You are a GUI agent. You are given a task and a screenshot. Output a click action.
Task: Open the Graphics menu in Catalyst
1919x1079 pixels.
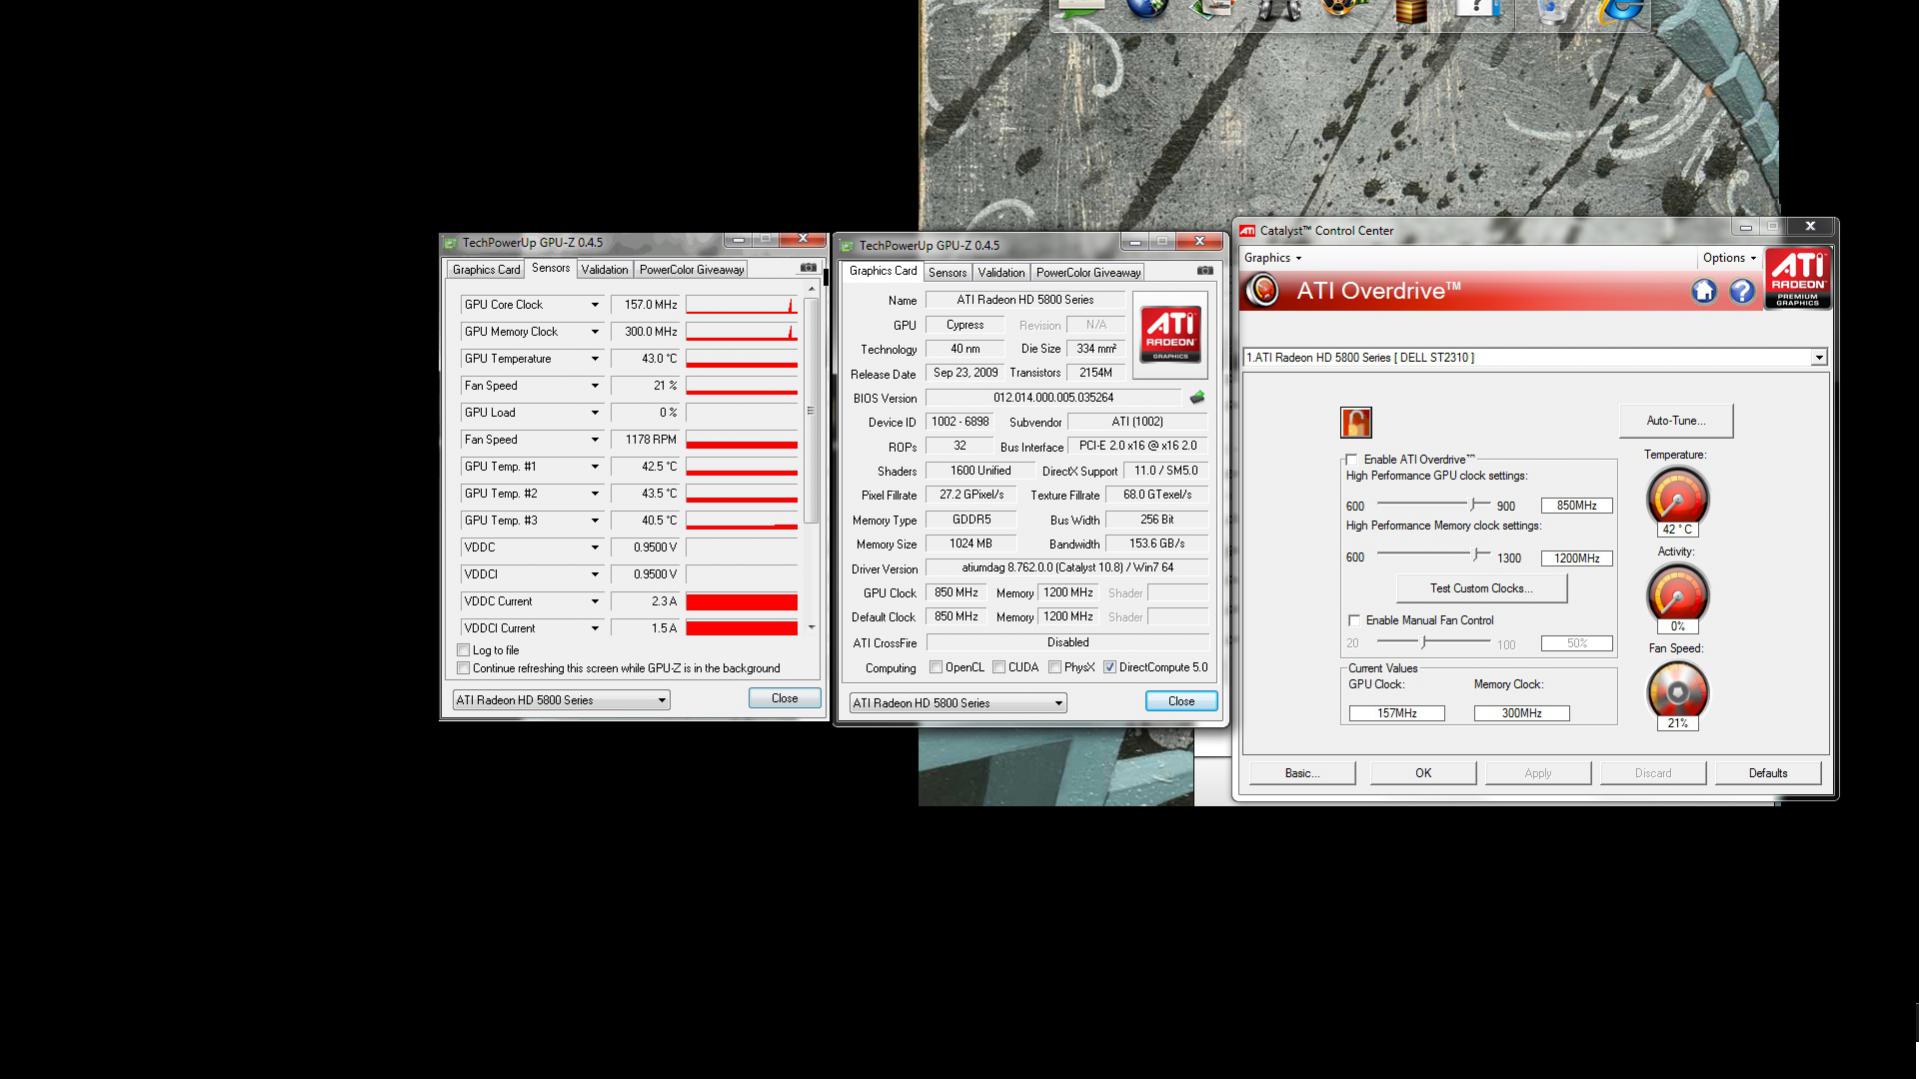pyautogui.click(x=1272, y=258)
